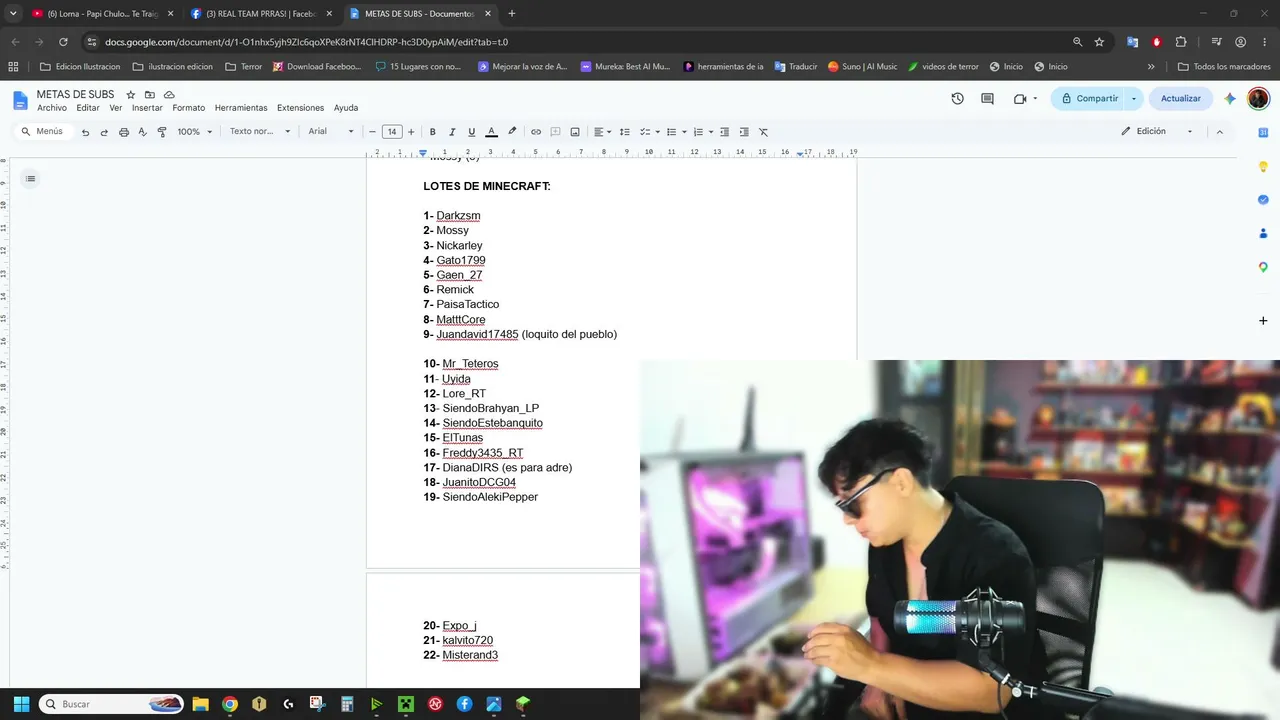Undo the last edit in Docs
This screenshot has height=720, width=1280.
point(85,132)
